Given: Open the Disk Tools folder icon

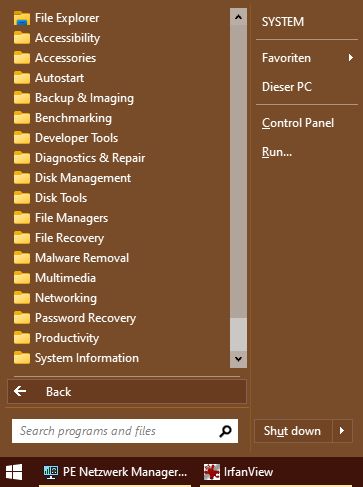Looking at the screenshot, I should [x=22, y=198].
